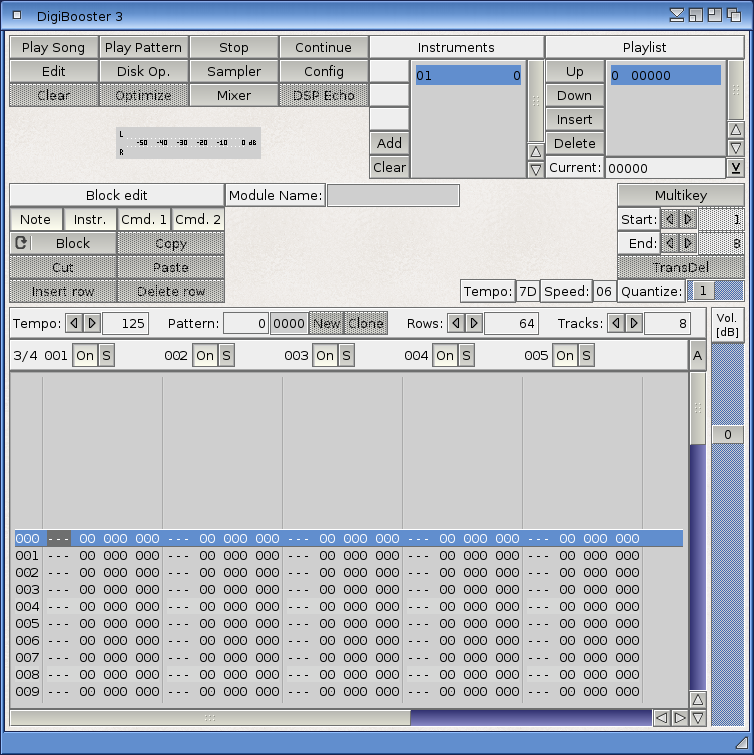Image resolution: width=754 pixels, height=755 pixels.
Task: Solo track 001 with S button
Action: tap(106, 355)
